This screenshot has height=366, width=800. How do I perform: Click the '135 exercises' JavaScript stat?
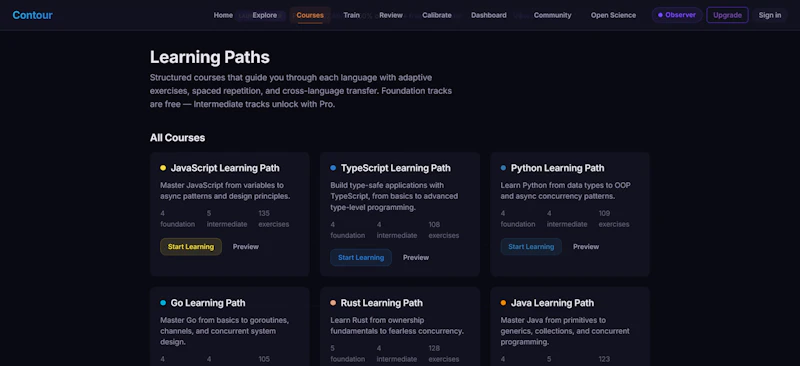tap(273, 218)
